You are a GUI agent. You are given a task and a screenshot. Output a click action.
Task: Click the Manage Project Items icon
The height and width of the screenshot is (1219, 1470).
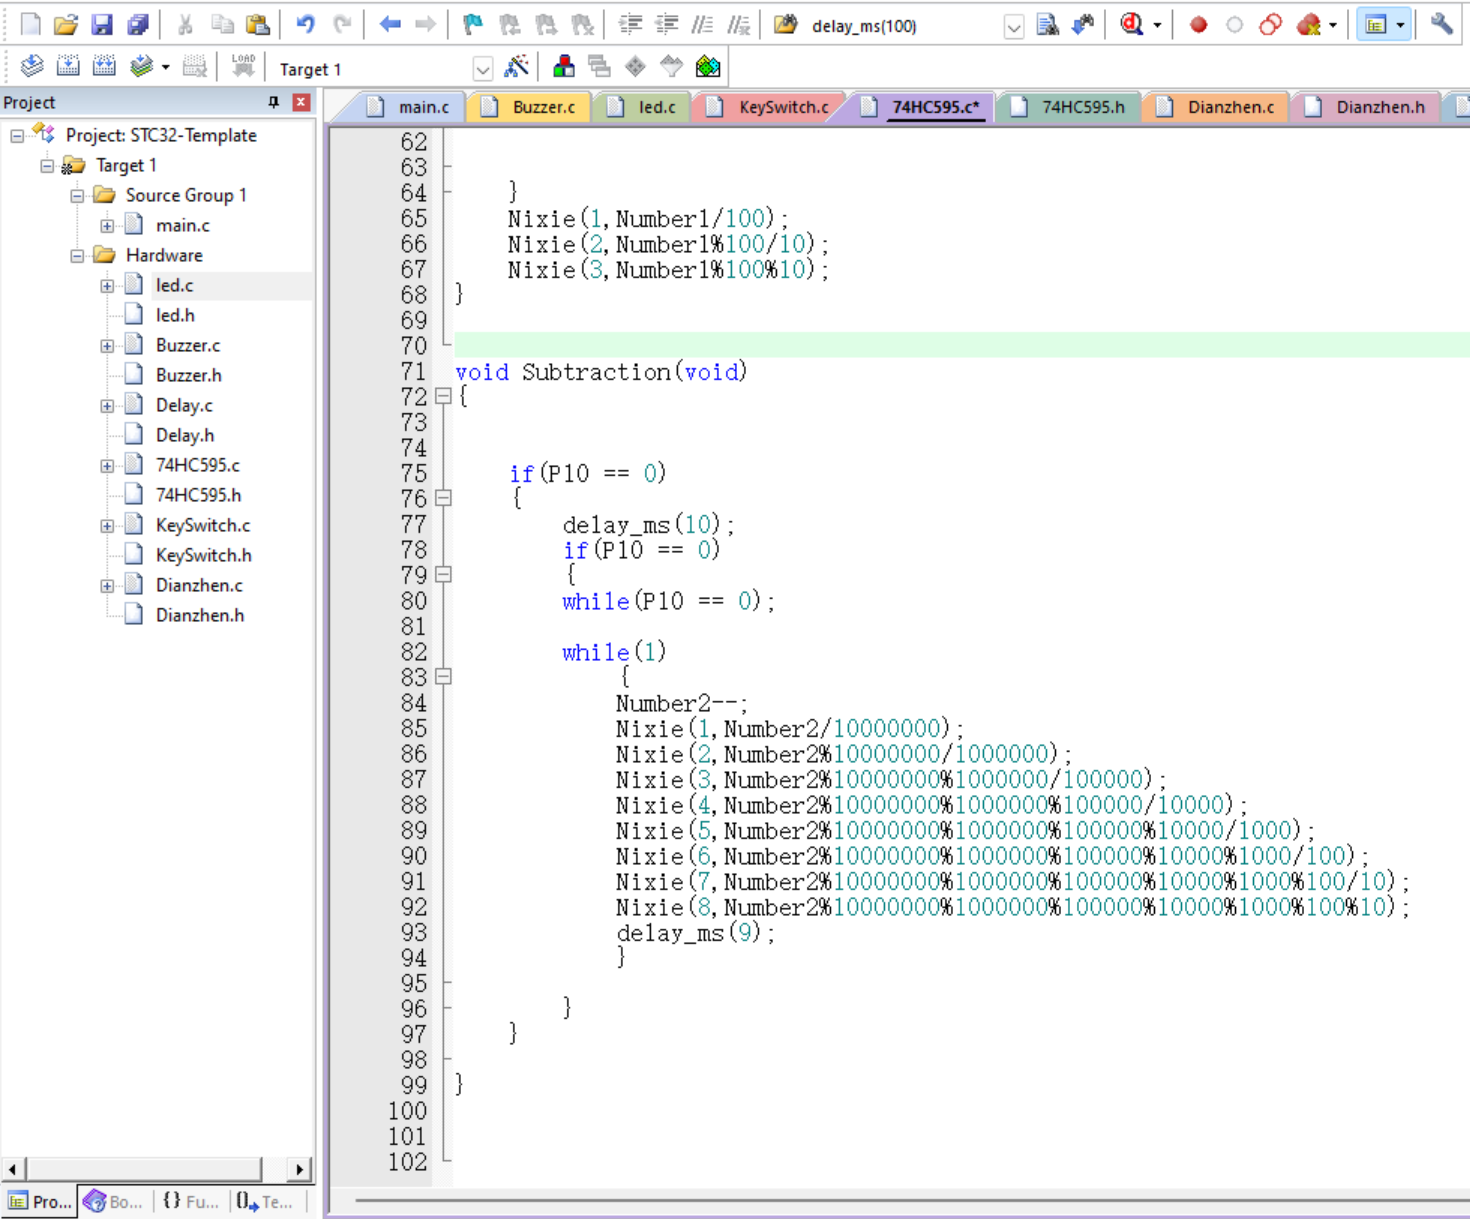(x=564, y=67)
